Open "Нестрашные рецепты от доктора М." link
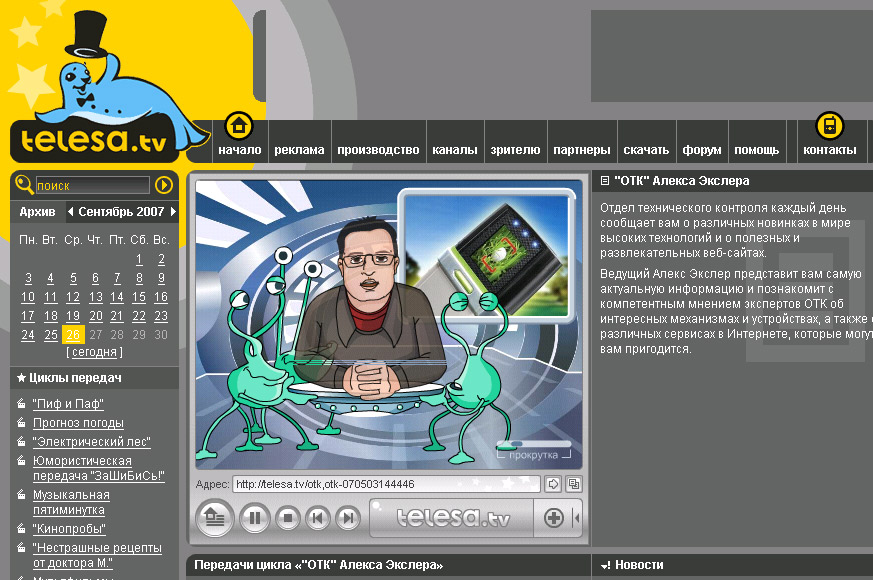 click(x=97, y=555)
